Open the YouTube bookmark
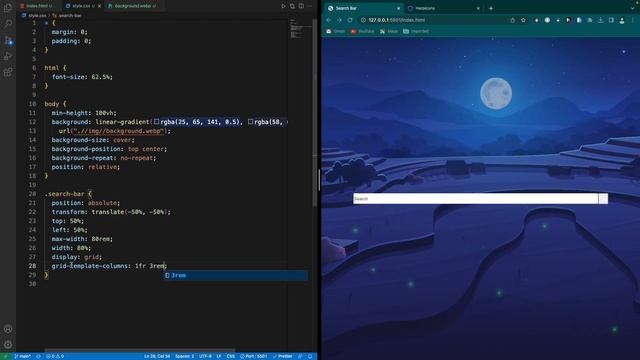Viewport: 640px width, 360px height. [362, 31]
